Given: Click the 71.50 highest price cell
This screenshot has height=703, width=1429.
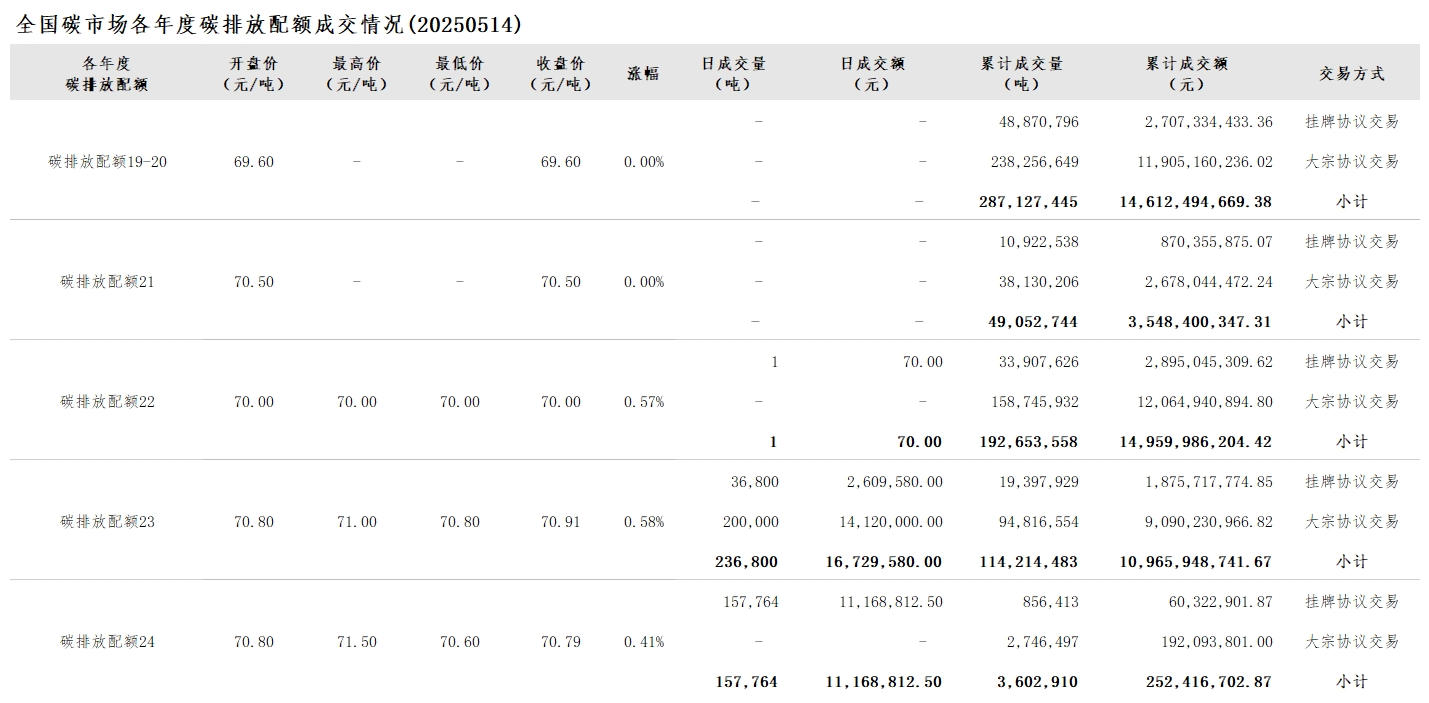Looking at the screenshot, I should [357, 642].
